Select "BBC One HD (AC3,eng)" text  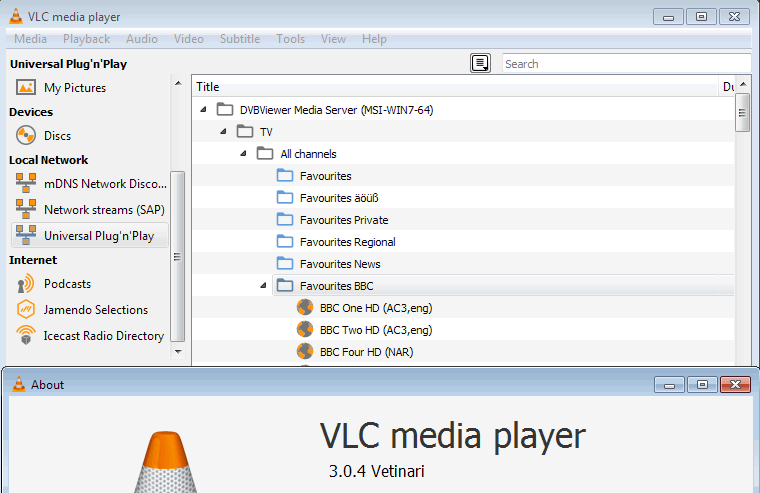[376, 308]
